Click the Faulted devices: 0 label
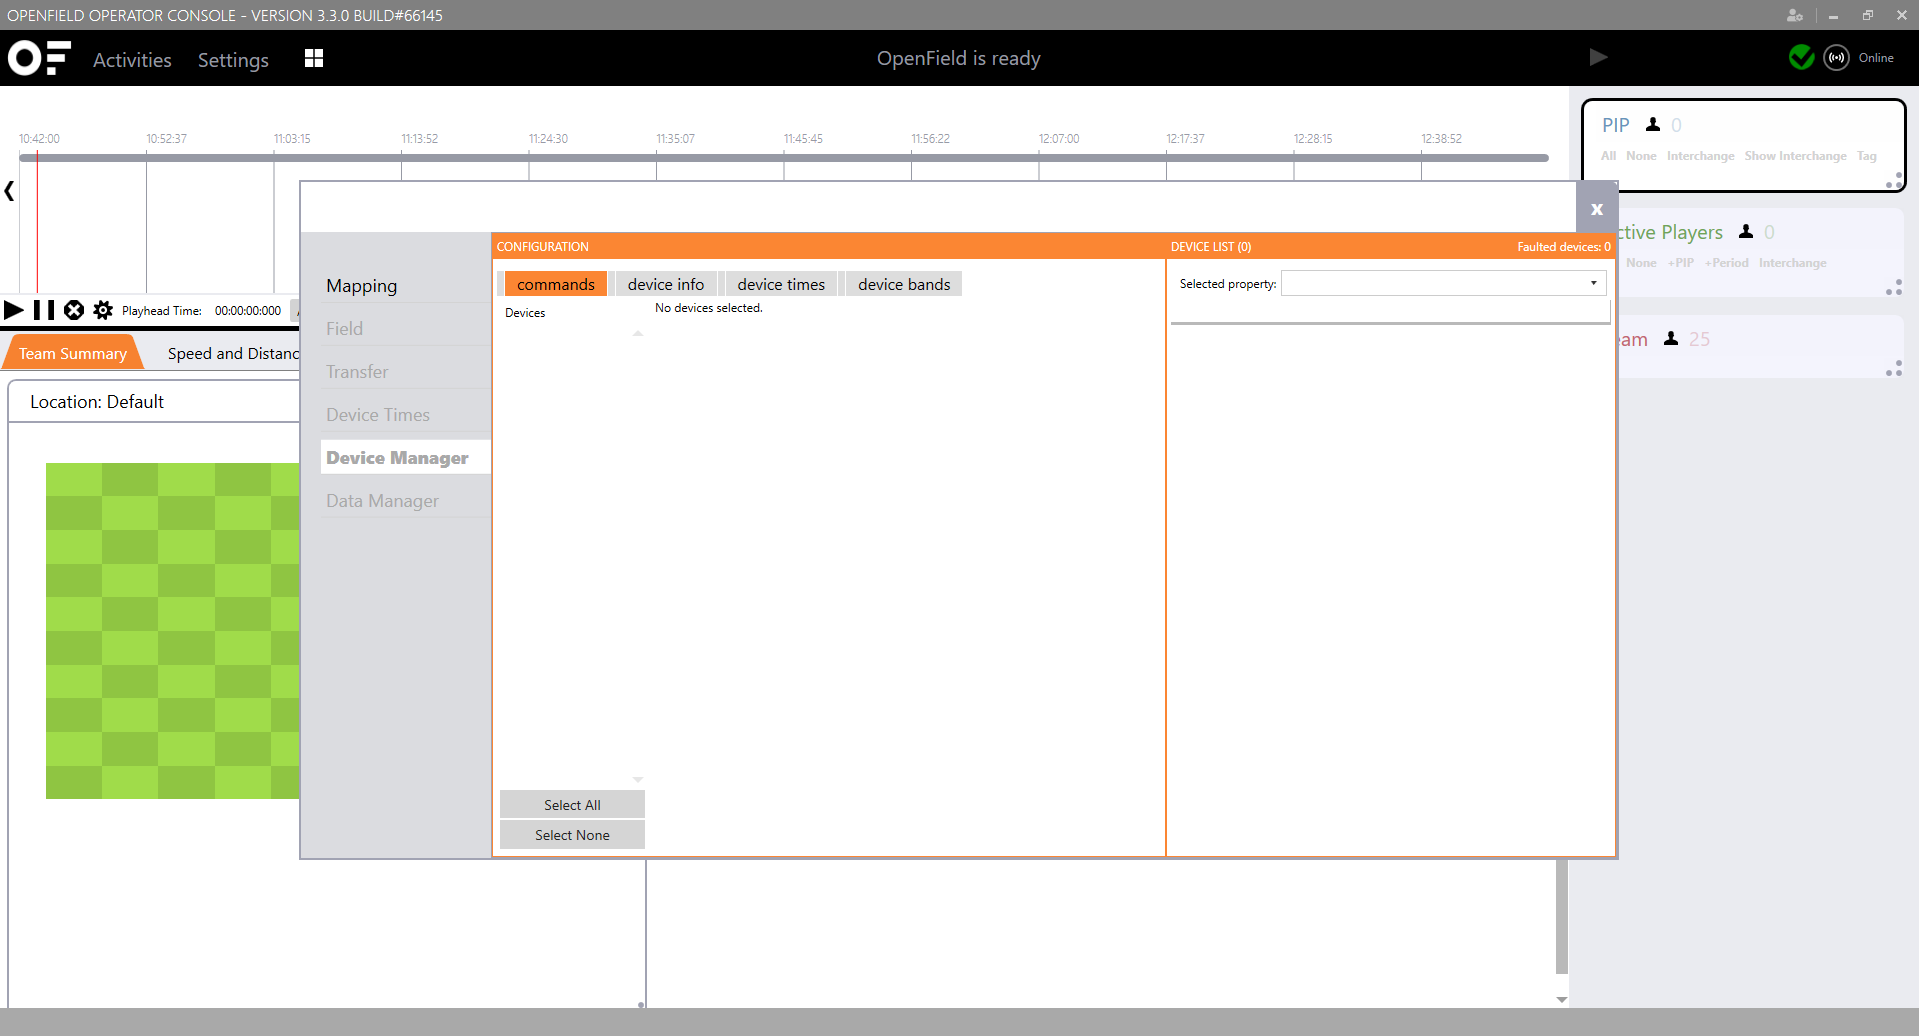This screenshot has width=1919, height=1036. [x=1563, y=247]
